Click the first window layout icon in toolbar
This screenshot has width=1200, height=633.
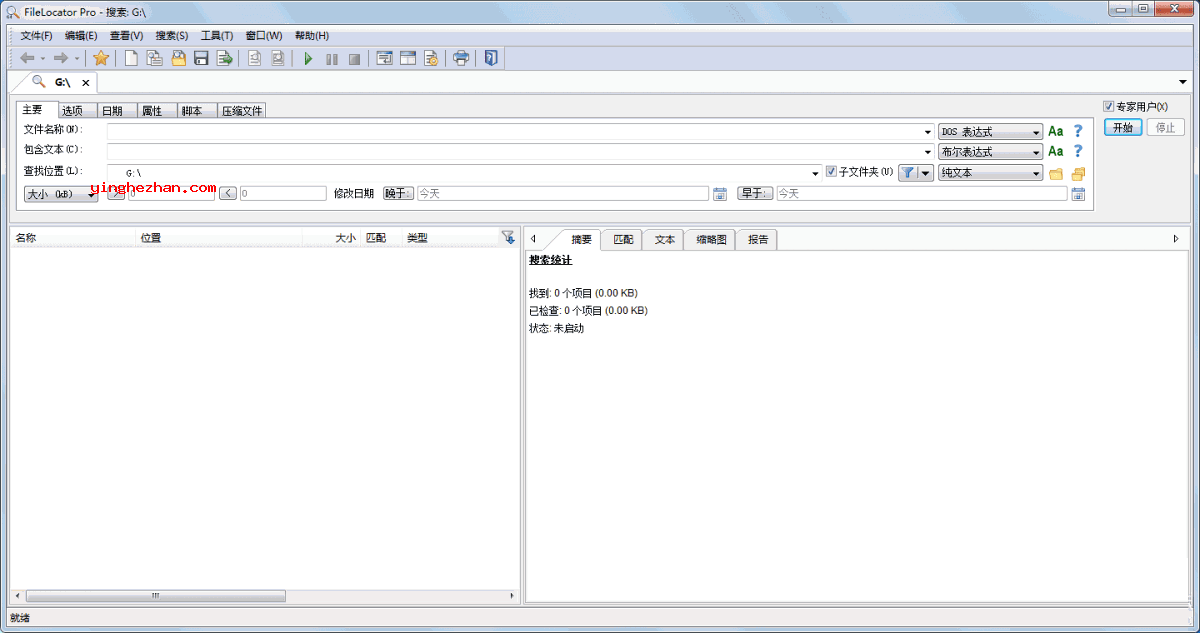pos(384,59)
